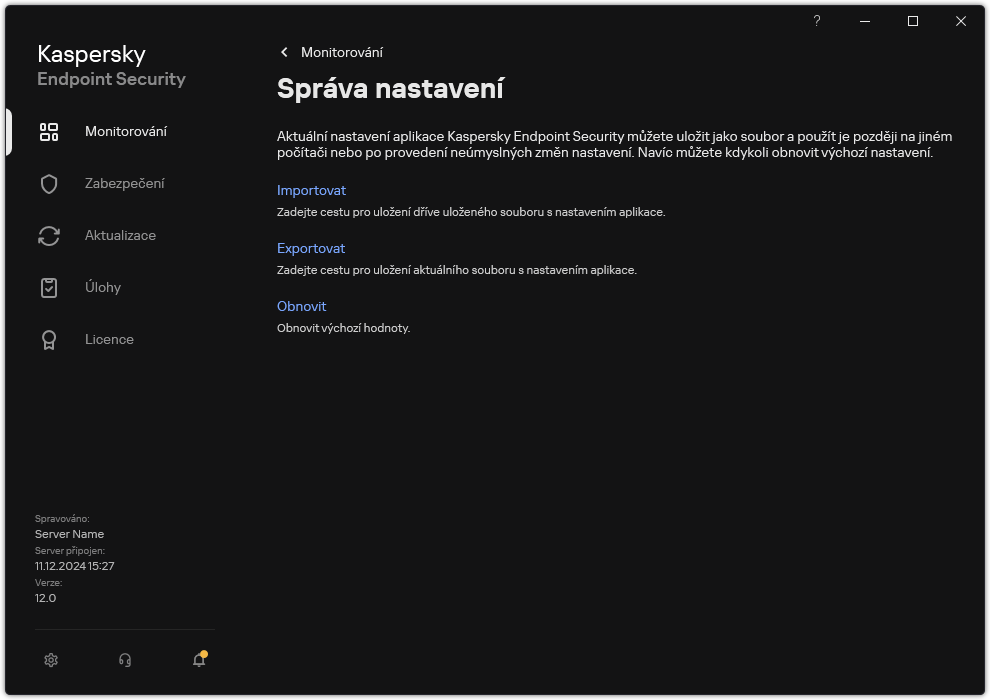
Task: Open the Aktualizace section
Action: pos(120,235)
